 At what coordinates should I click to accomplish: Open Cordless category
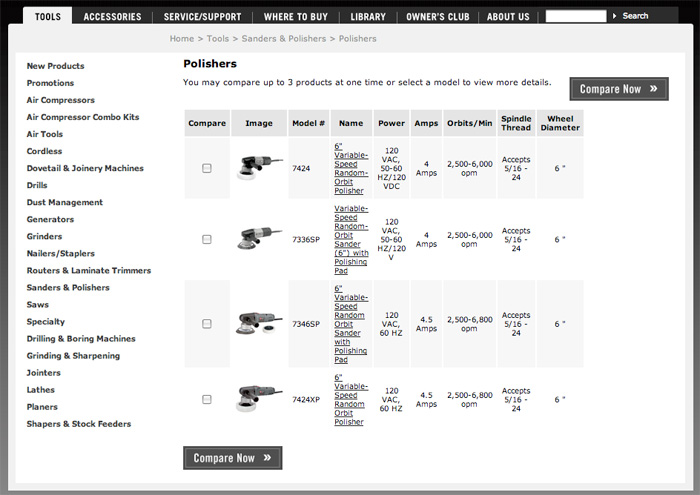click(x=44, y=151)
